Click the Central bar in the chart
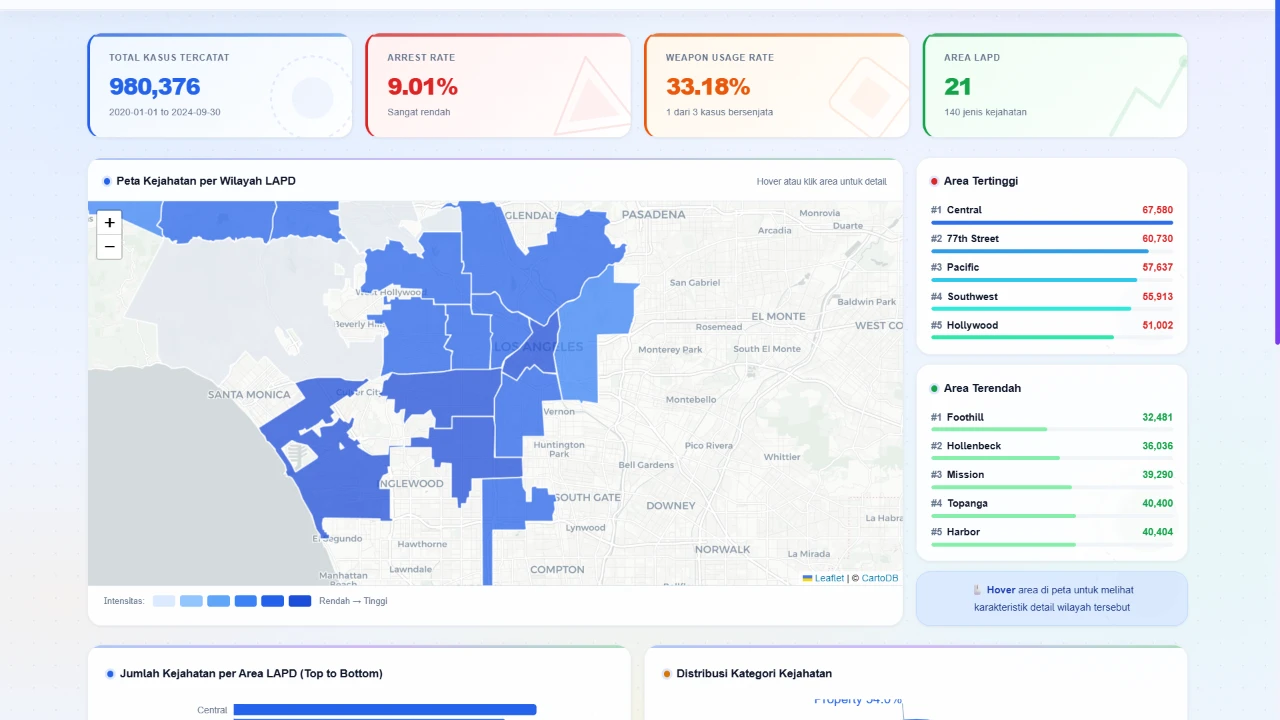The image size is (1280, 720). pyautogui.click(x=385, y=710)
